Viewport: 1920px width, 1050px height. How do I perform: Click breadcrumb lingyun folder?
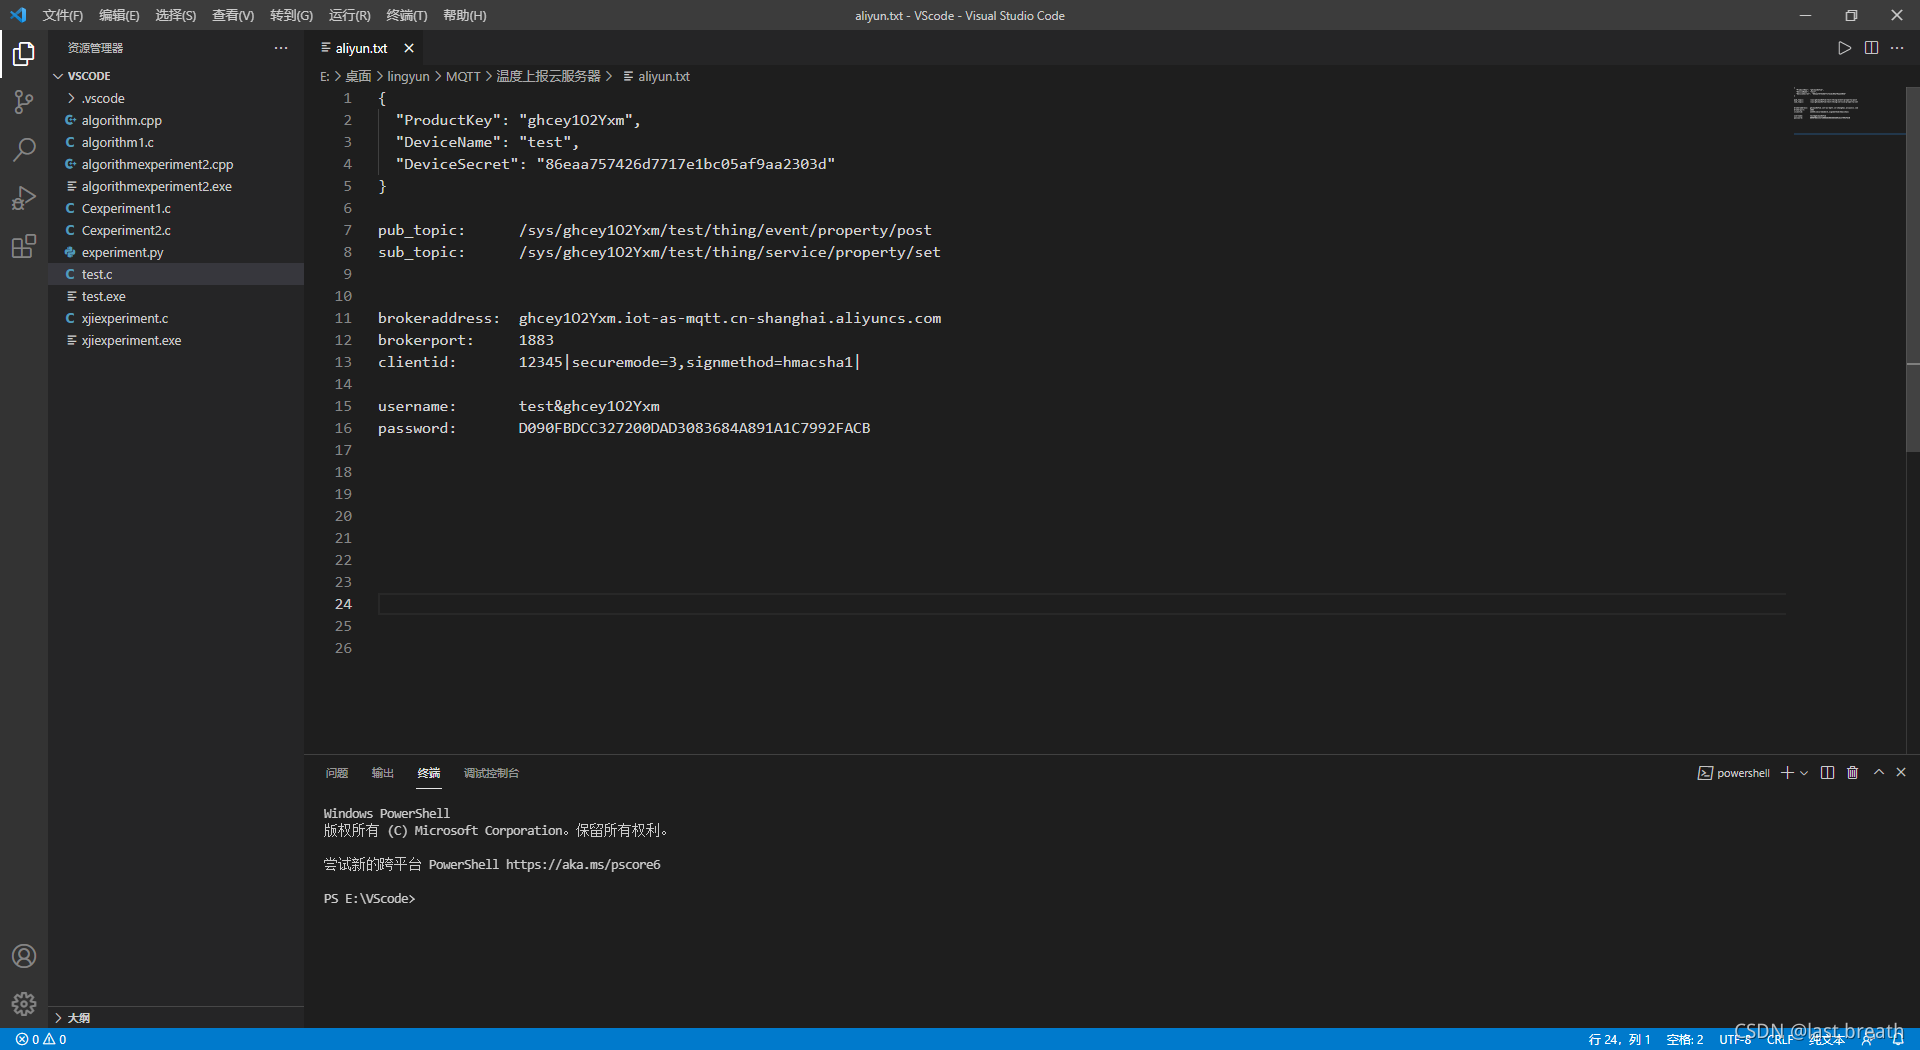pyautogui.click(x=408, y=76)
